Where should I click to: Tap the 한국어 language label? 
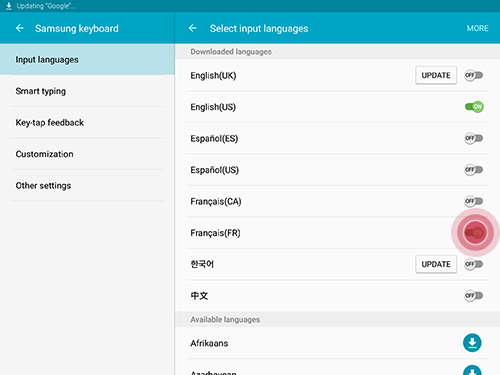(202, 264)
